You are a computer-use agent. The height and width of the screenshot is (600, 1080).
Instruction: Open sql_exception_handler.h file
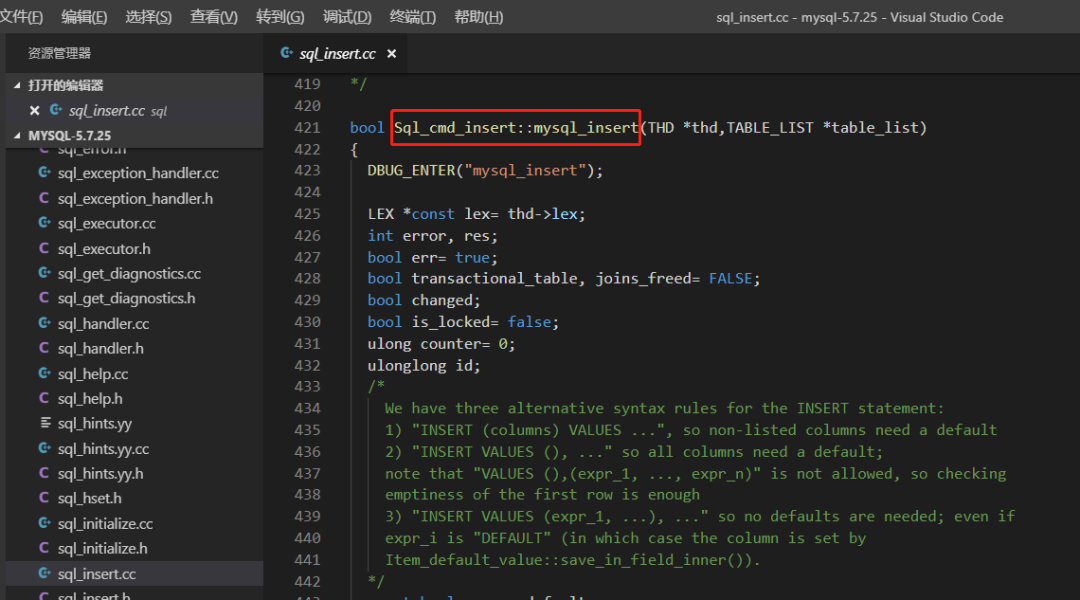(x=134, y=198)
